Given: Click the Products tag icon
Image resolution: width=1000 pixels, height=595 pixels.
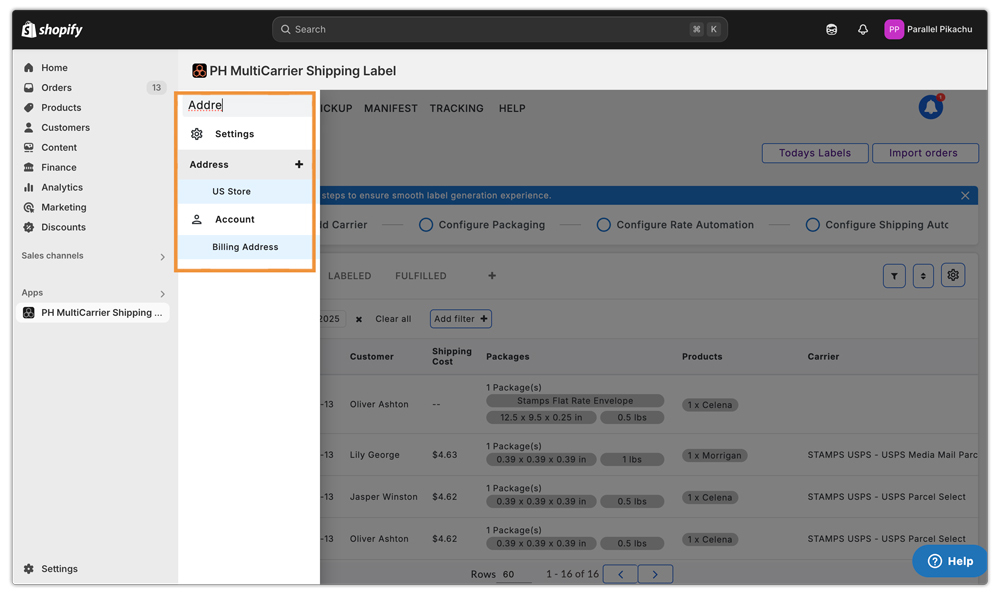Looking at the screenshot, I should pyautogui.click(x=29, y=107).
